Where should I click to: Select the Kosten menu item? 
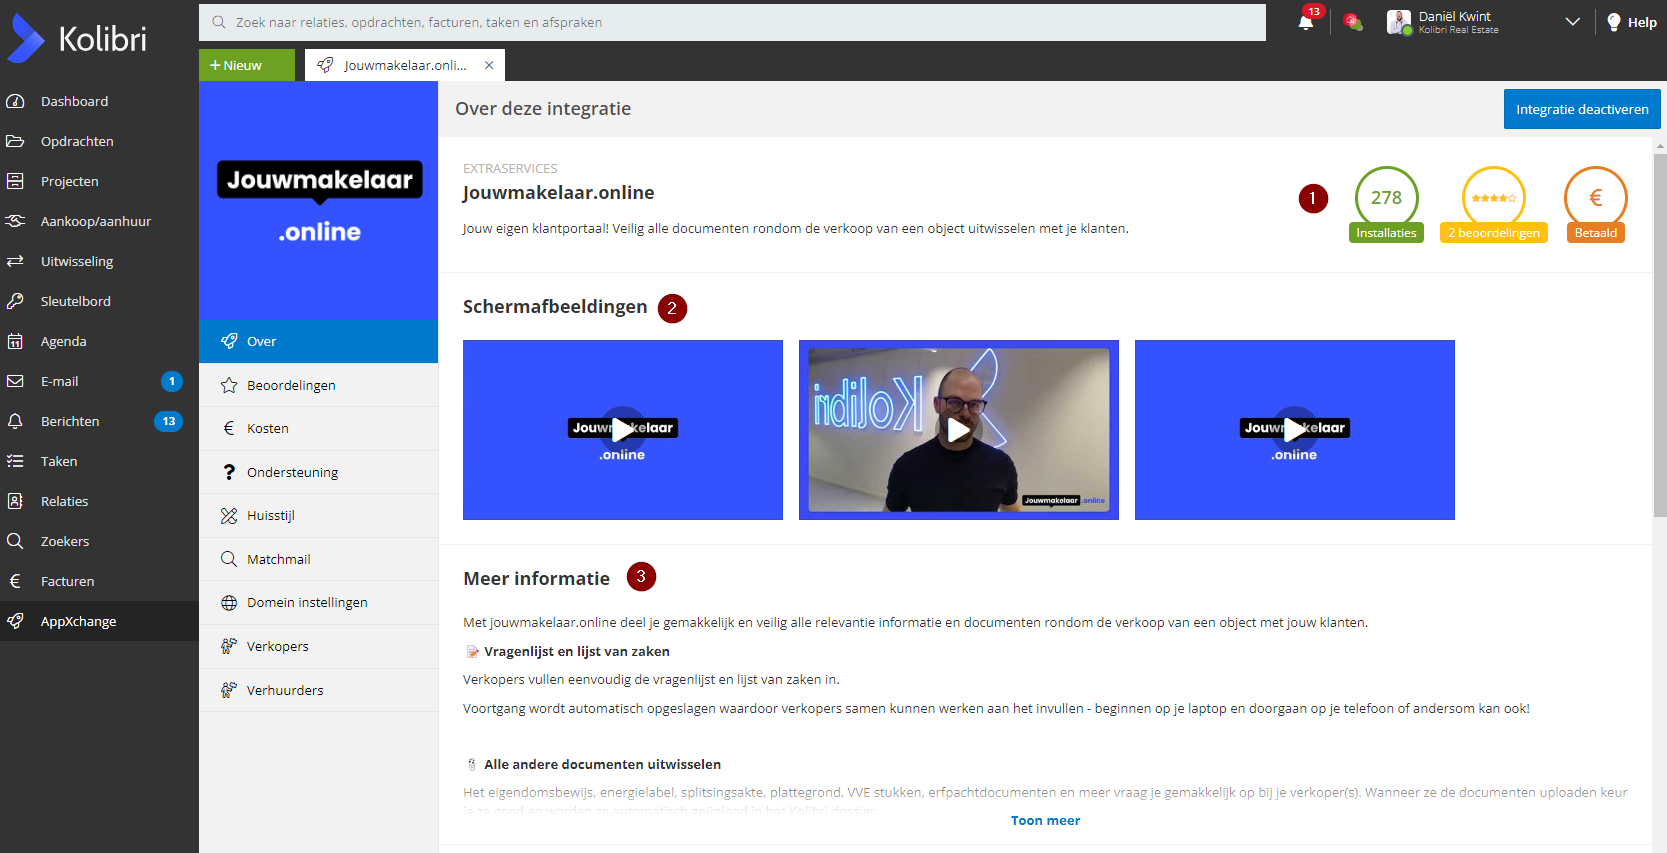coord(318,428)
